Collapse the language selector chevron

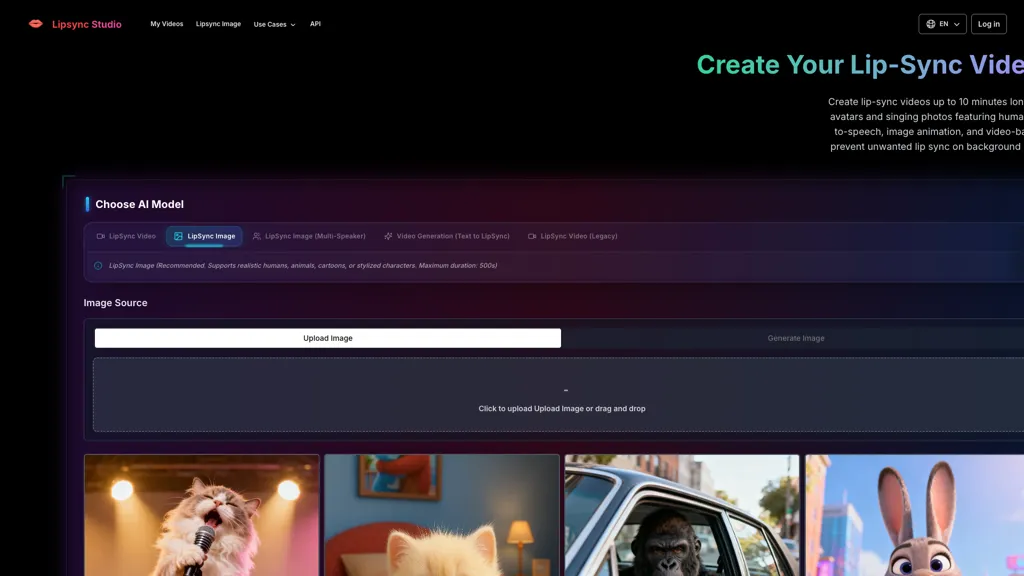955,23
